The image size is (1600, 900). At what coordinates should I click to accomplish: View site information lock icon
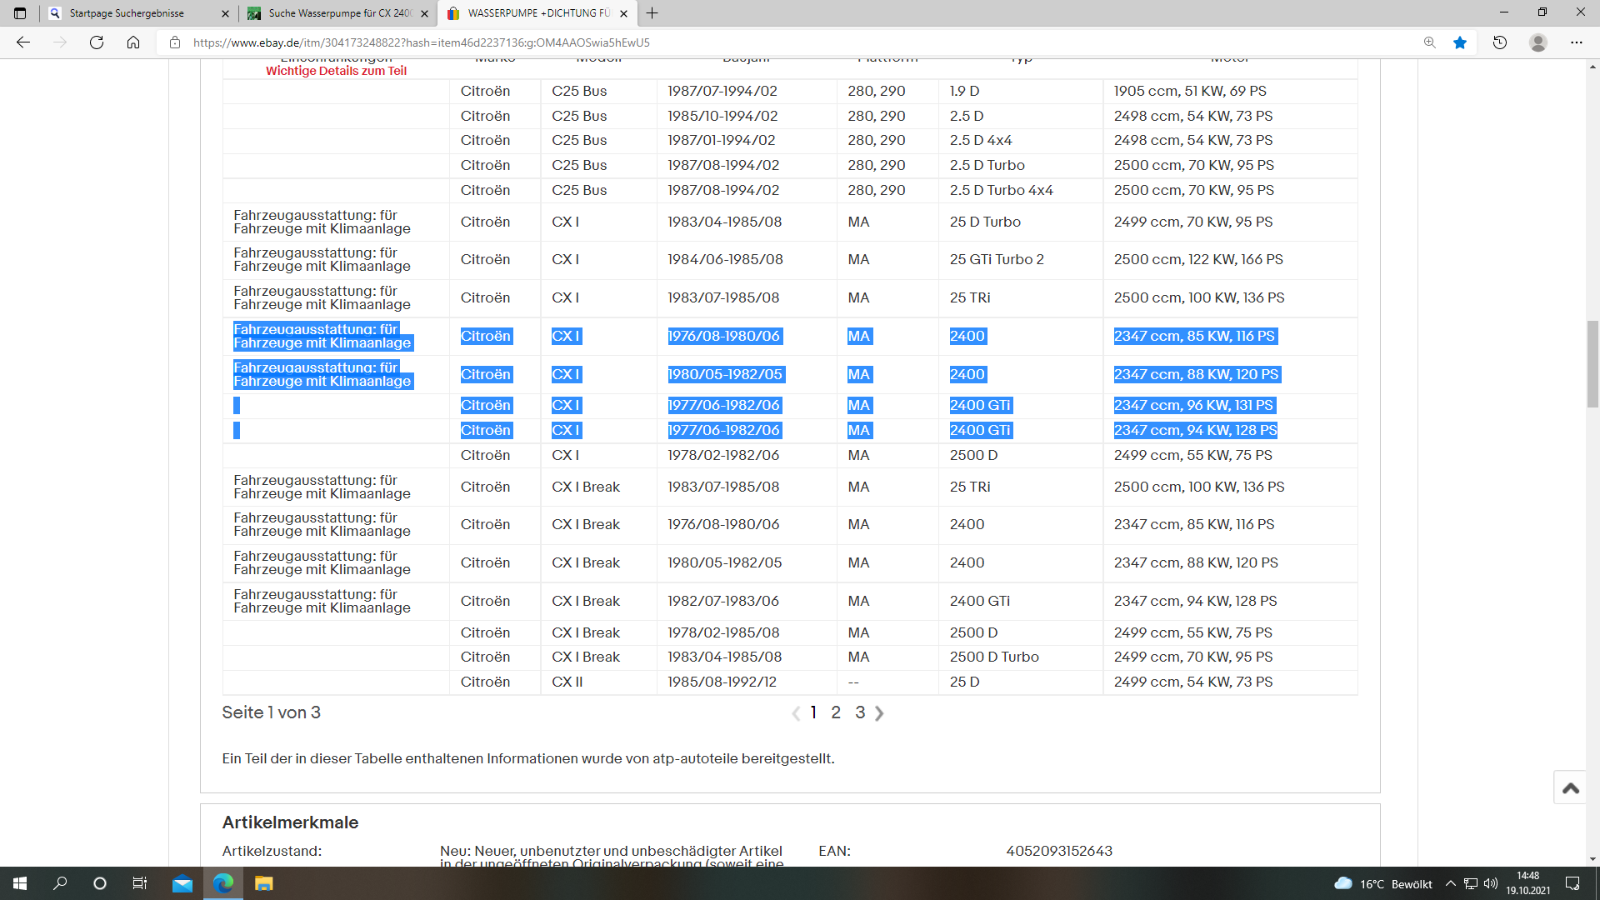(x=175, y=42)
